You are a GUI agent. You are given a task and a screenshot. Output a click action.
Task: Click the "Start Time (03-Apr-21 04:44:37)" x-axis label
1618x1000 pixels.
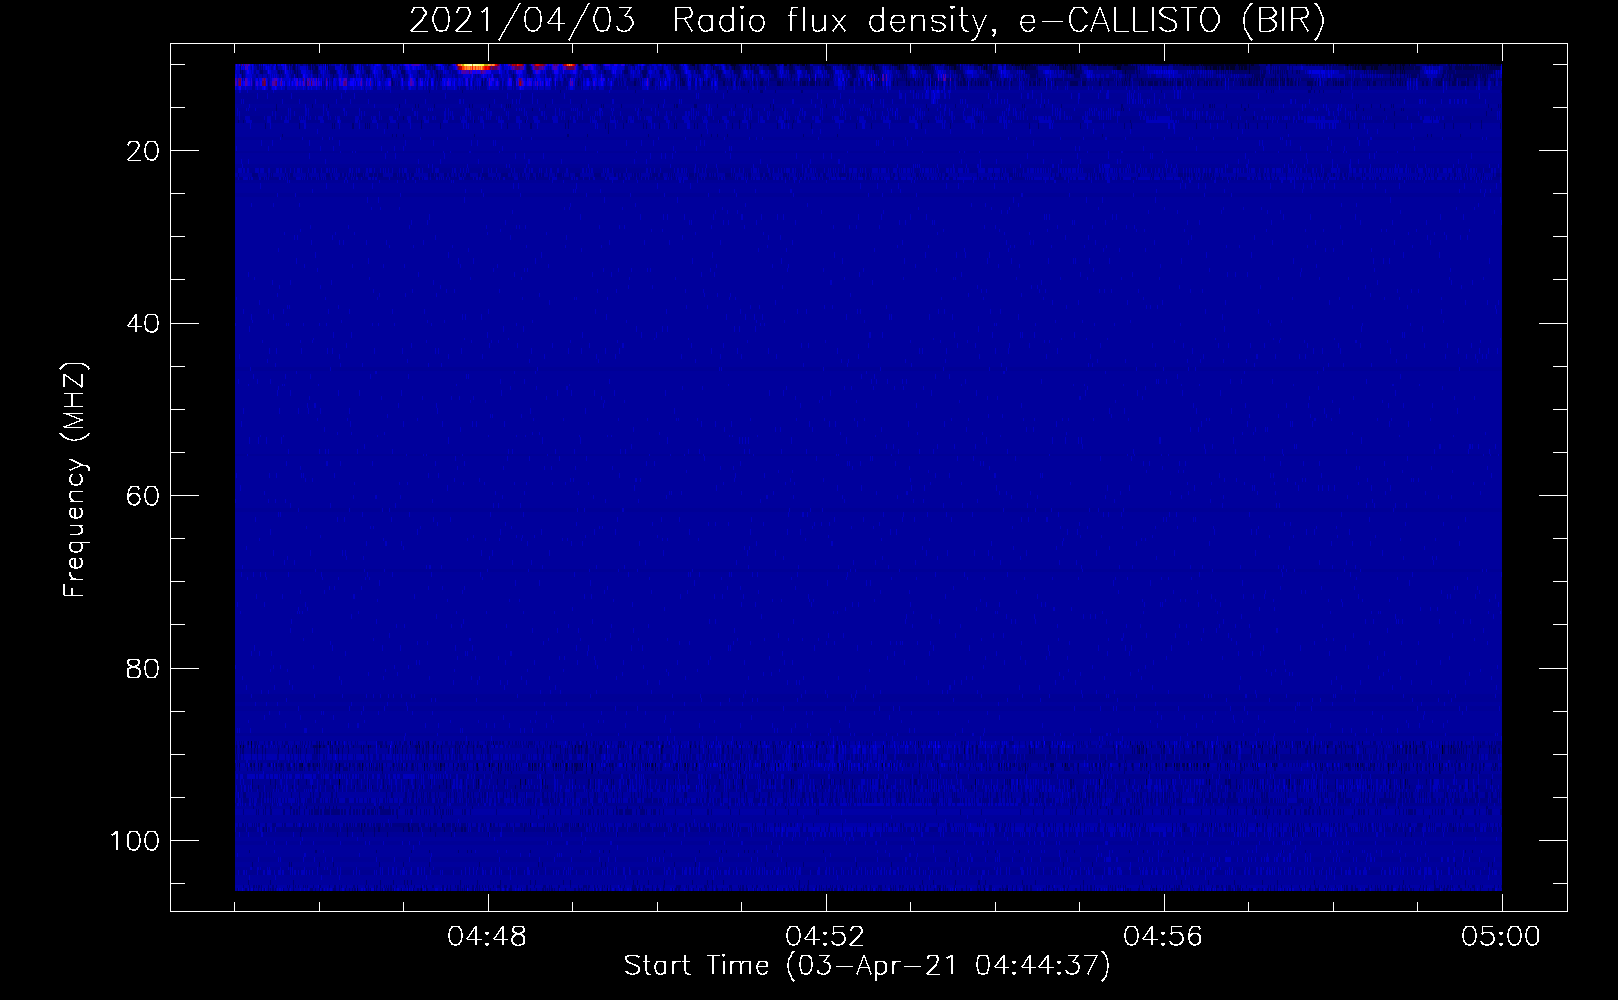tap(867, 966)
